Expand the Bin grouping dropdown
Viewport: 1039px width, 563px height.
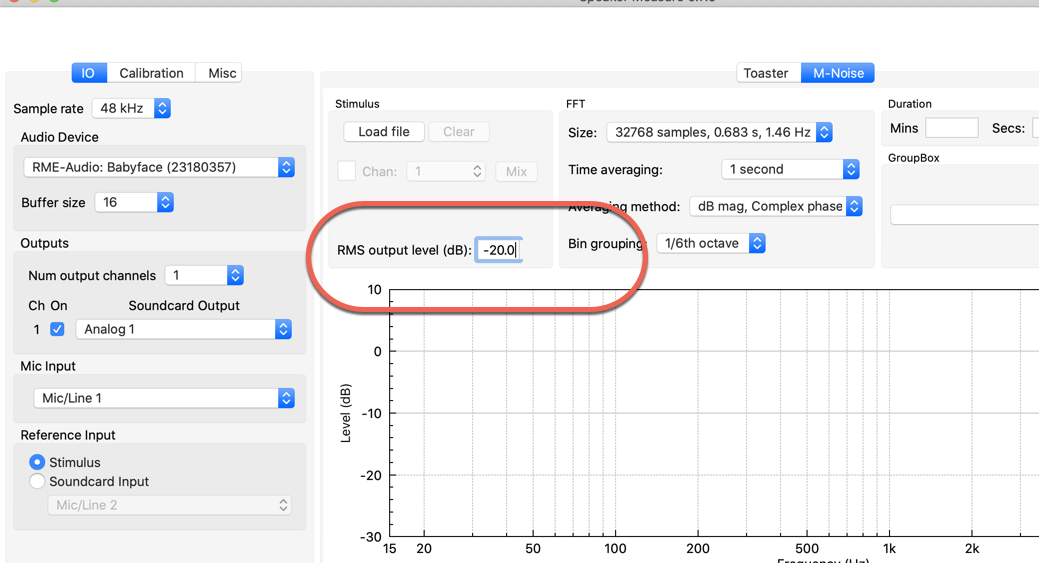(x=711, y=243)
